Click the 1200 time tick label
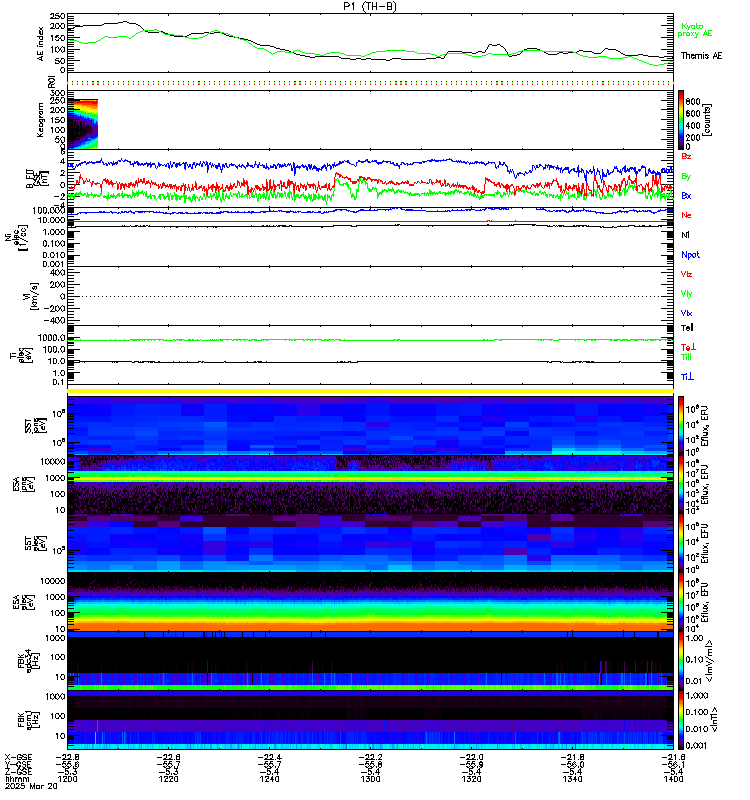This screenshot has width=750, height=800. click(67, 779)
